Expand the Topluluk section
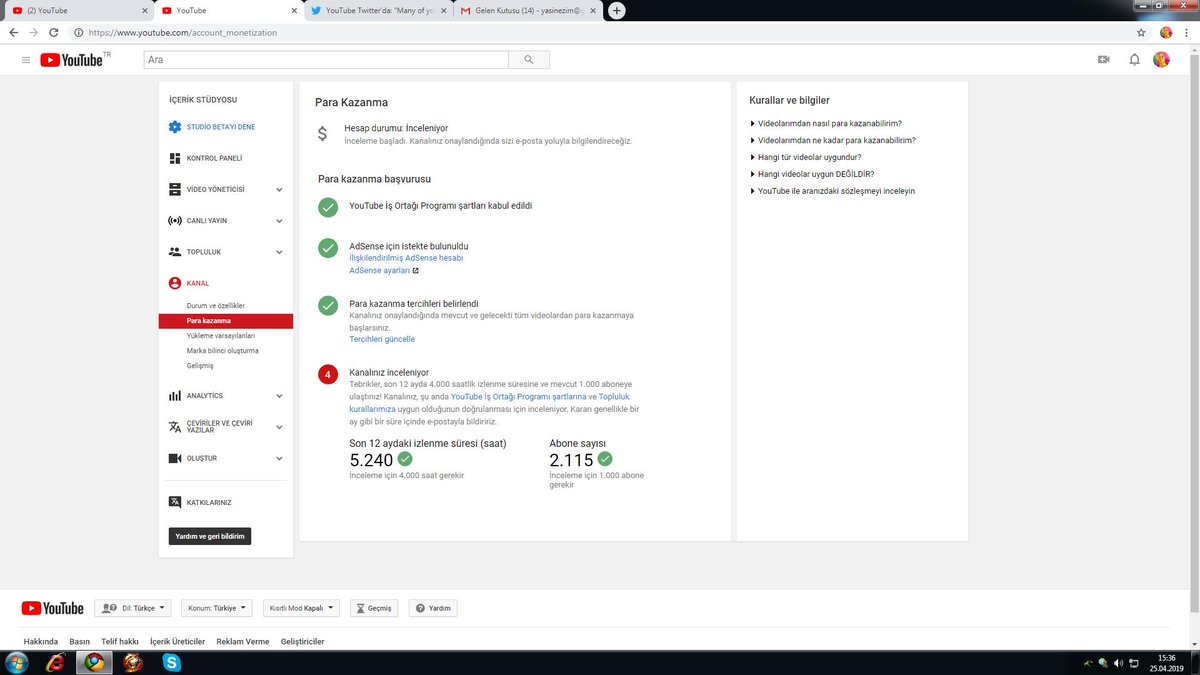Viewport: 1200px width, 675px height. [x=279, y=252]
